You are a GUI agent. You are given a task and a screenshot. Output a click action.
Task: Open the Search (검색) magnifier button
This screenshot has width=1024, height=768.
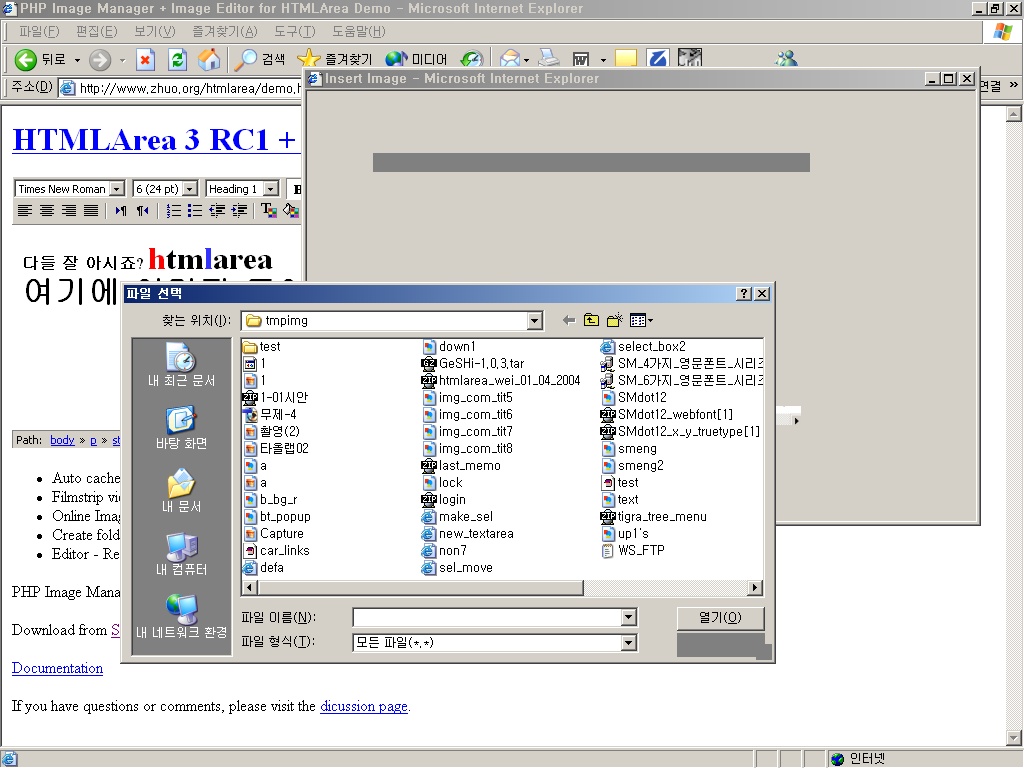click(260, 59)
